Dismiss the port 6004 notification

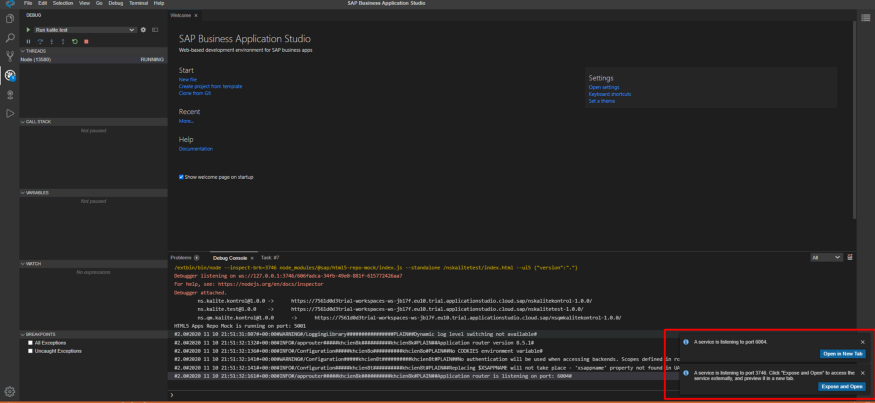pyautogui.click(x=863, y=342)
